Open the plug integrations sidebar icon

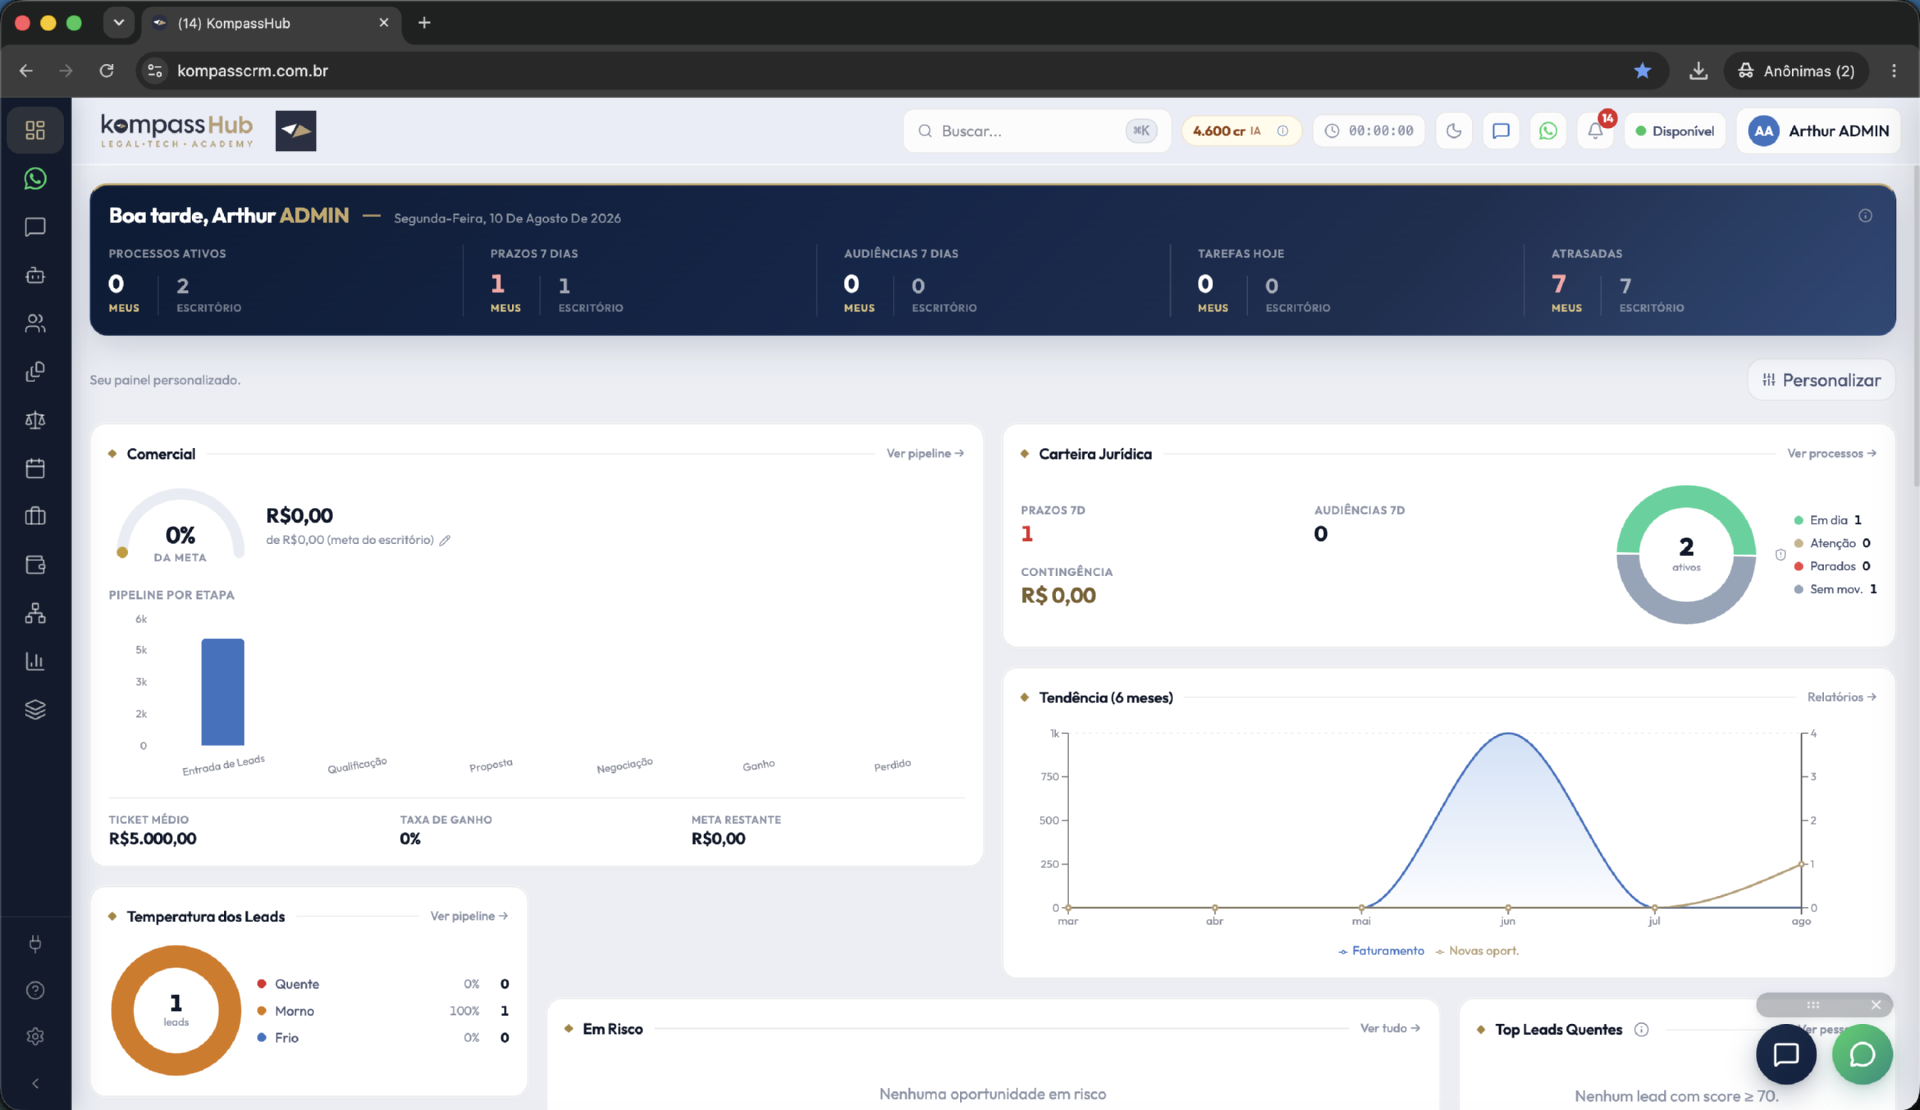35,943
